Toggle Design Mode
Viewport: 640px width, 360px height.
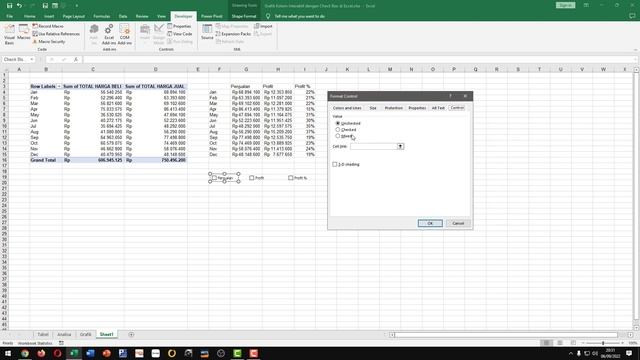point(159,34)
